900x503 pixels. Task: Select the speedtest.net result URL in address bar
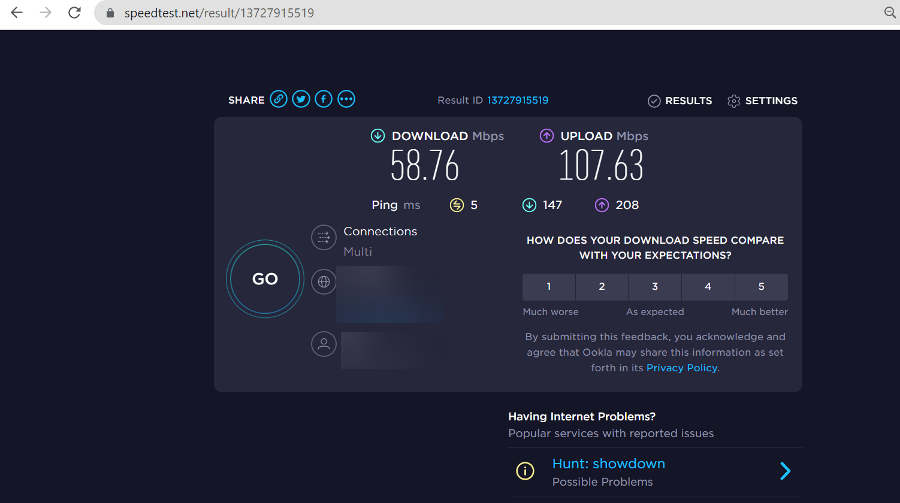click(219, 13)
